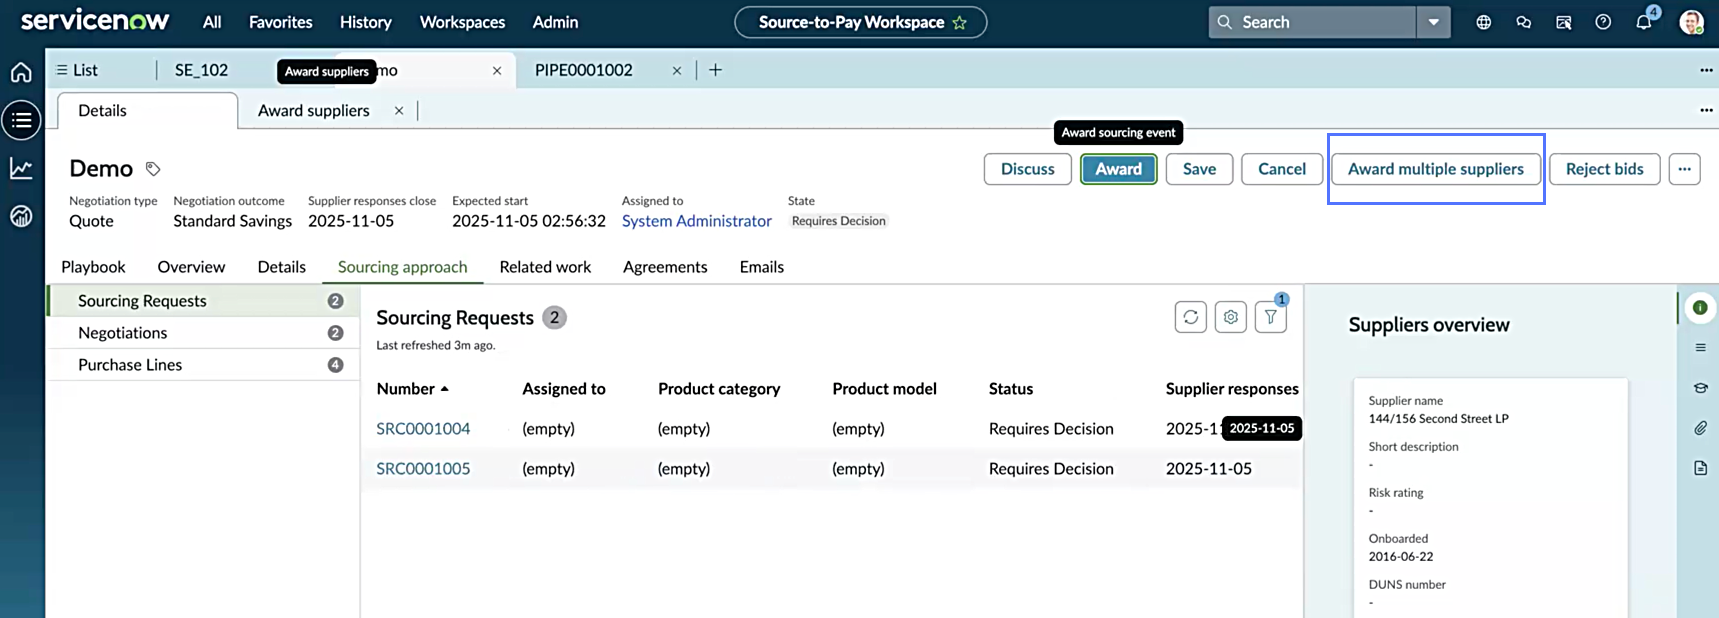1719x618 pixels.
Task: Open the dashboard gauge icon in sidebar
Action: pos(21,216)
